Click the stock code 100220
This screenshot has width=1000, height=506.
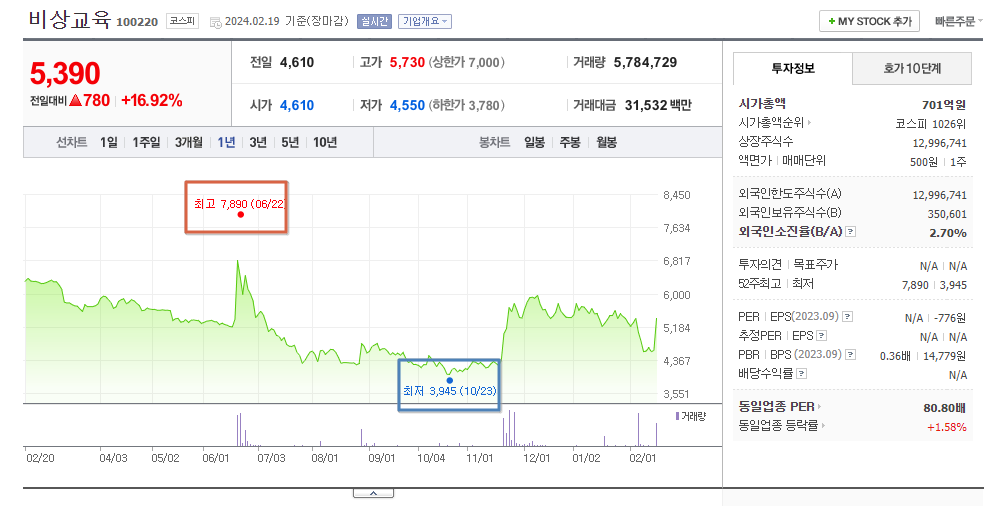tap(137, 22)
